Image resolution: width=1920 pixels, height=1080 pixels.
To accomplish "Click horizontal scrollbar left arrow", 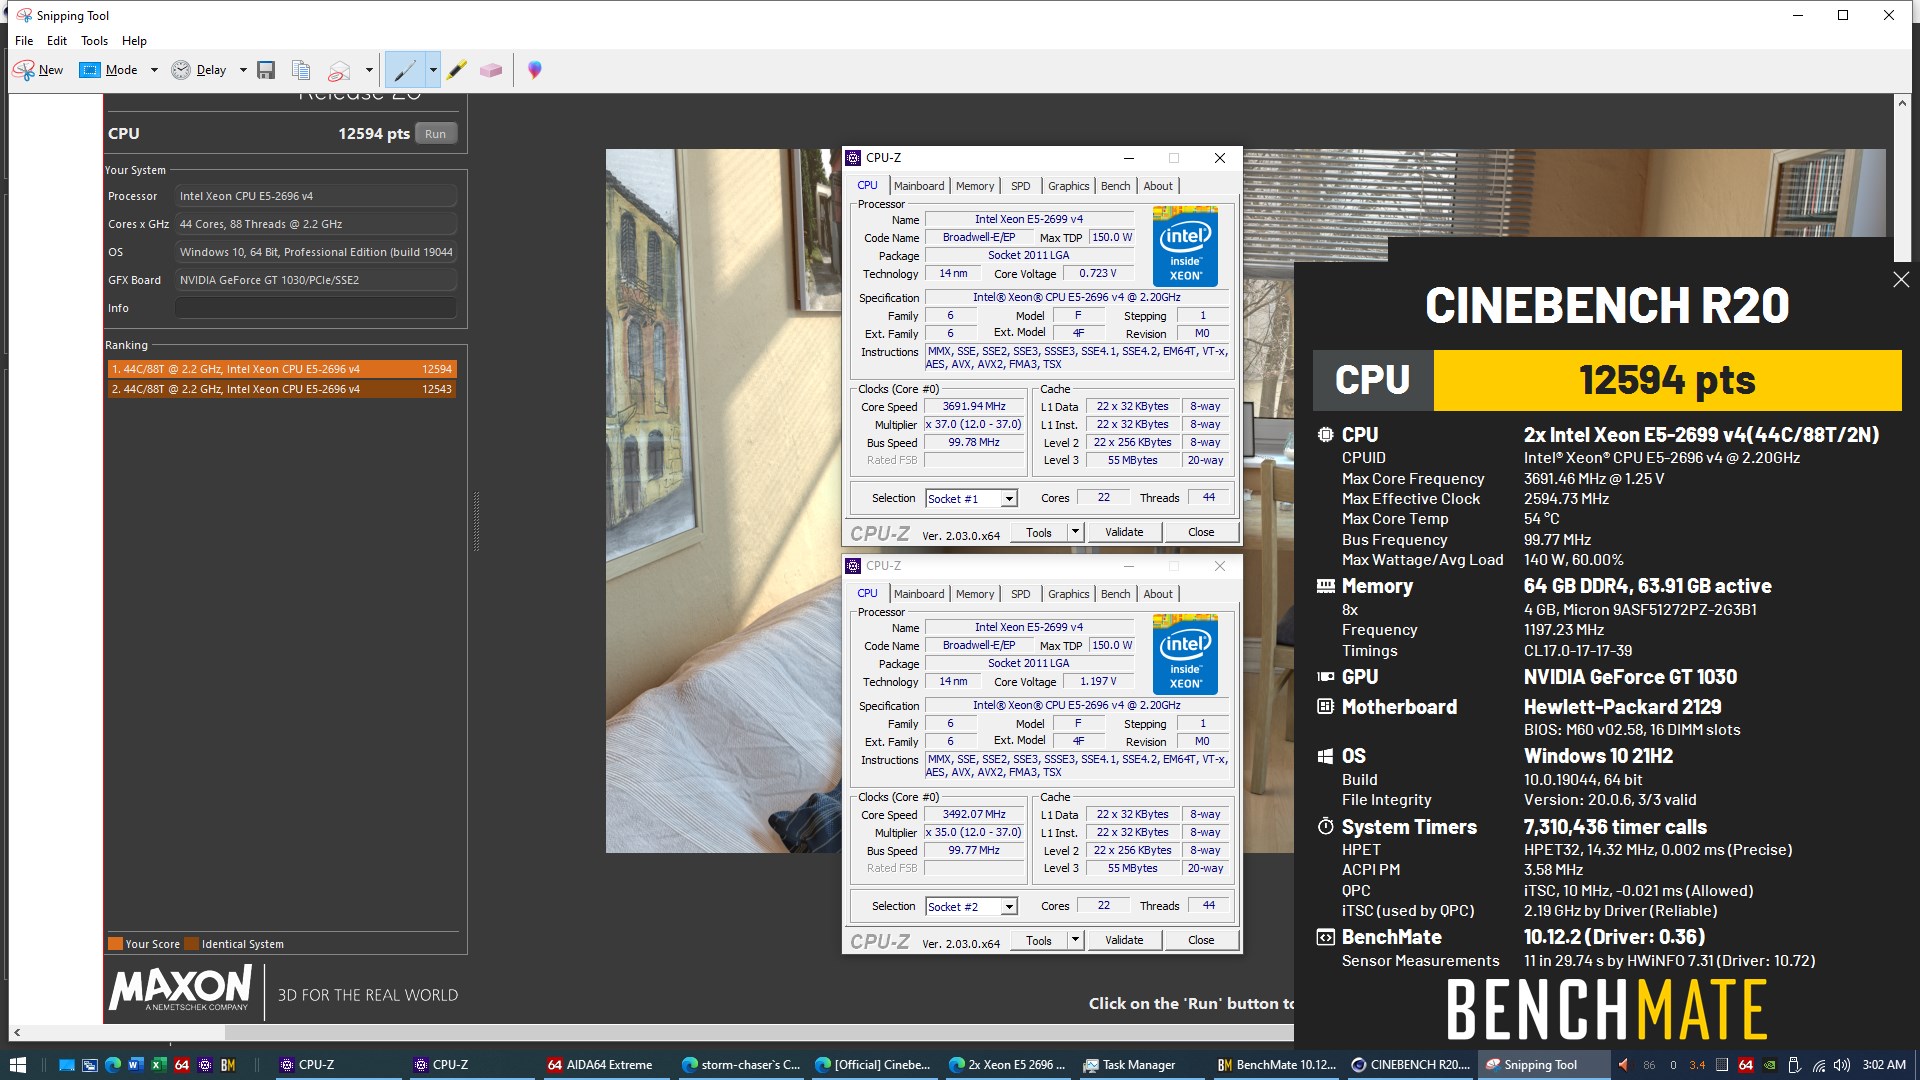I will 17,1032.
